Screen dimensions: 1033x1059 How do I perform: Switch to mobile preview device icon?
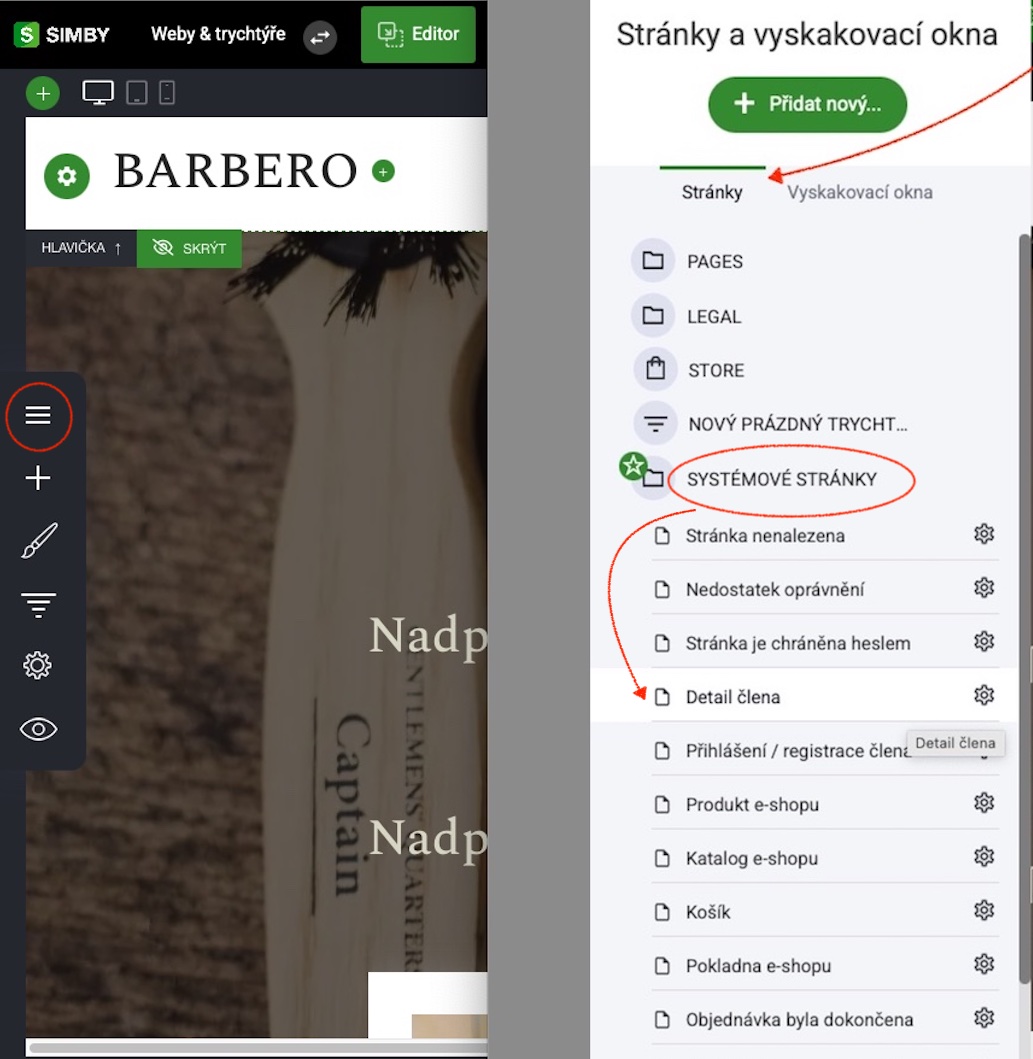[167, 93]
